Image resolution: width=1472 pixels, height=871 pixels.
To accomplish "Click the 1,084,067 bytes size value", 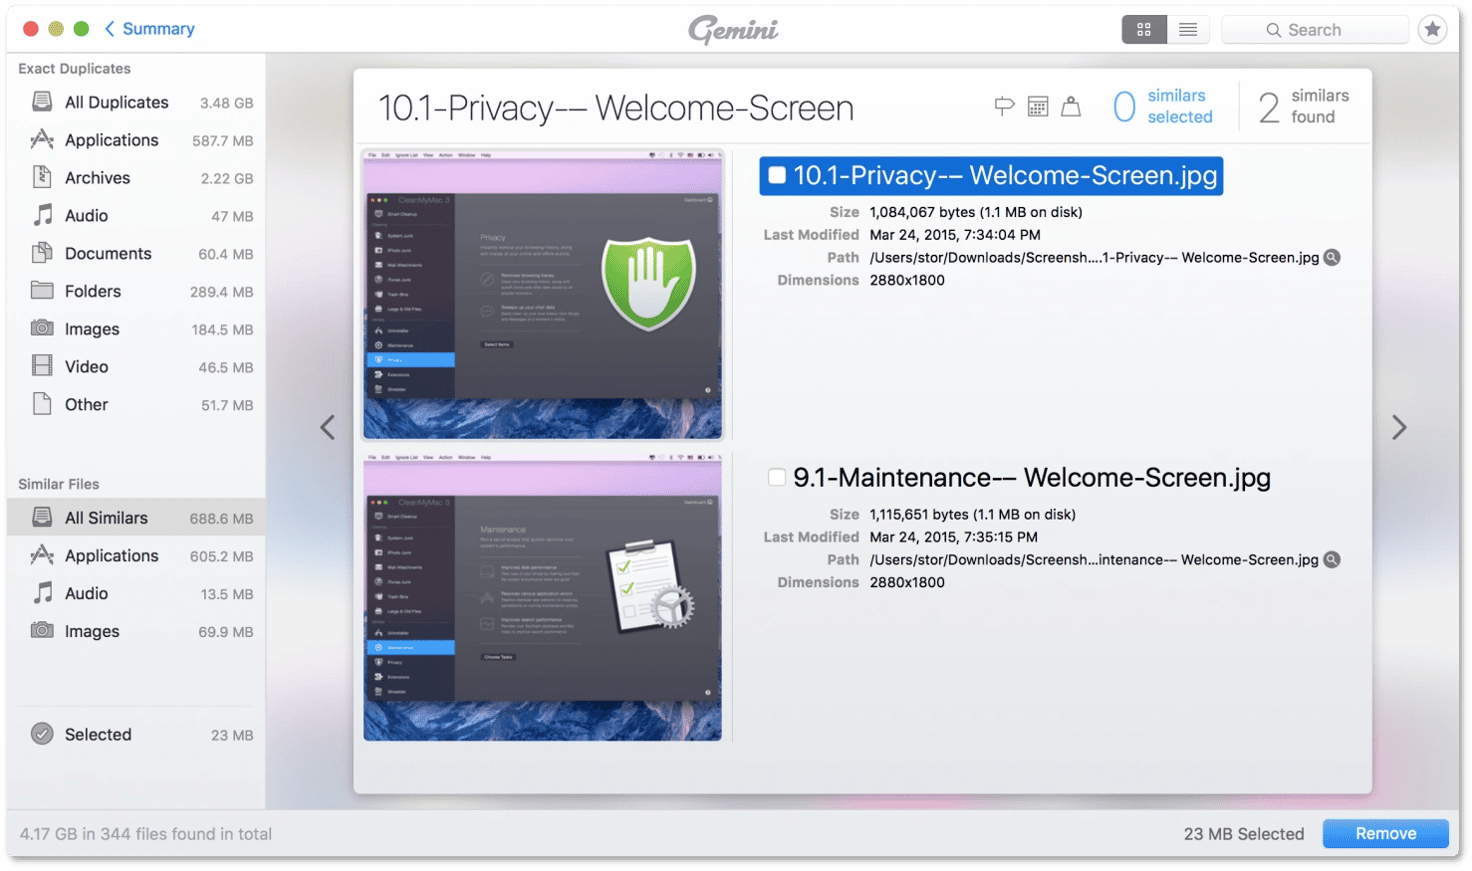I will pos(976,212).
